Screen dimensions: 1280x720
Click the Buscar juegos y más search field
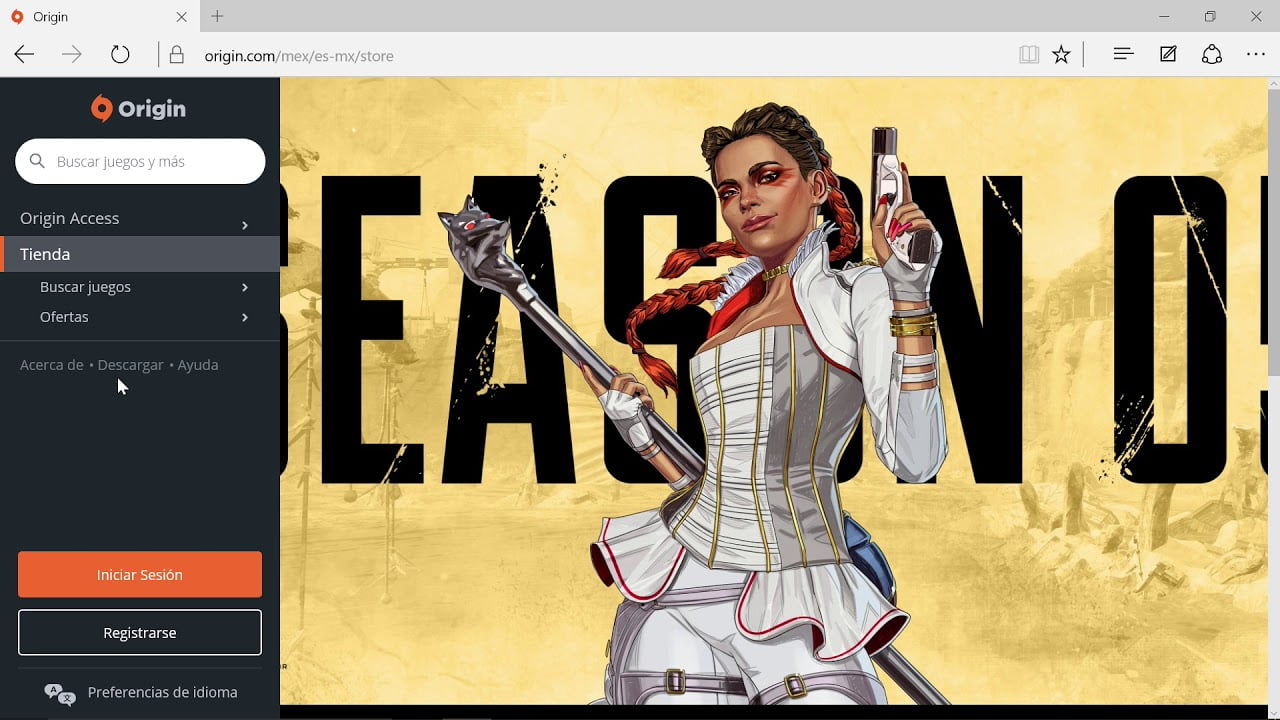coord(140,161)
